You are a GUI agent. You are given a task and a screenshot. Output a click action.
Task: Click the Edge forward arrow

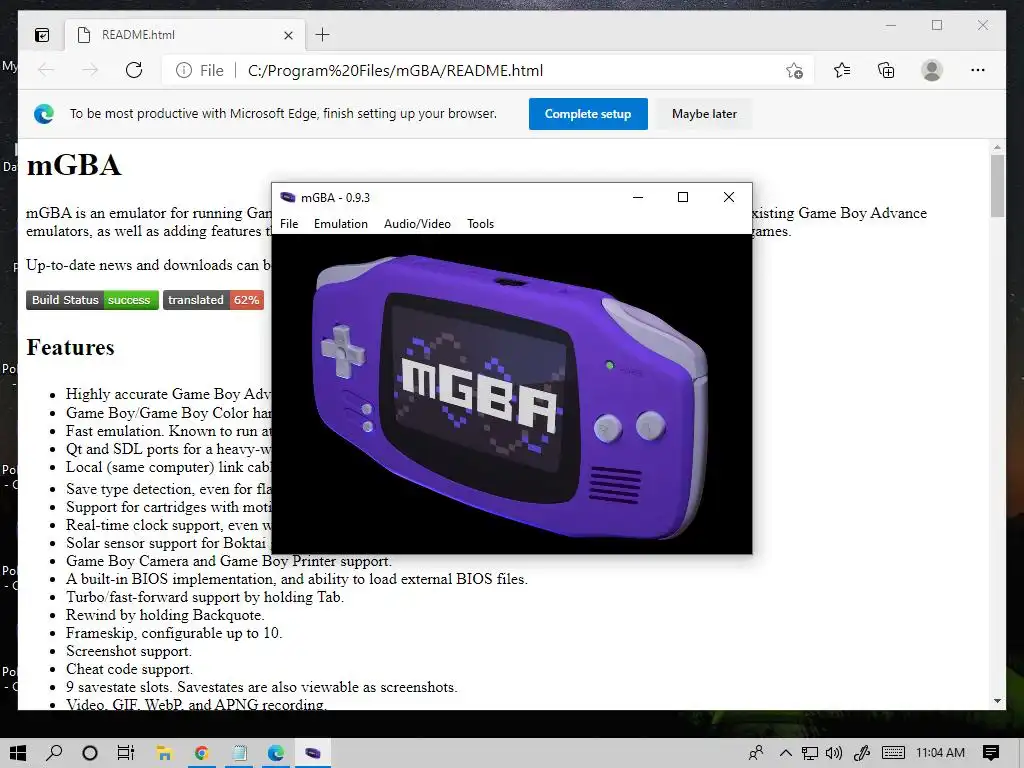pyautogui.click(x=90, y=70)
